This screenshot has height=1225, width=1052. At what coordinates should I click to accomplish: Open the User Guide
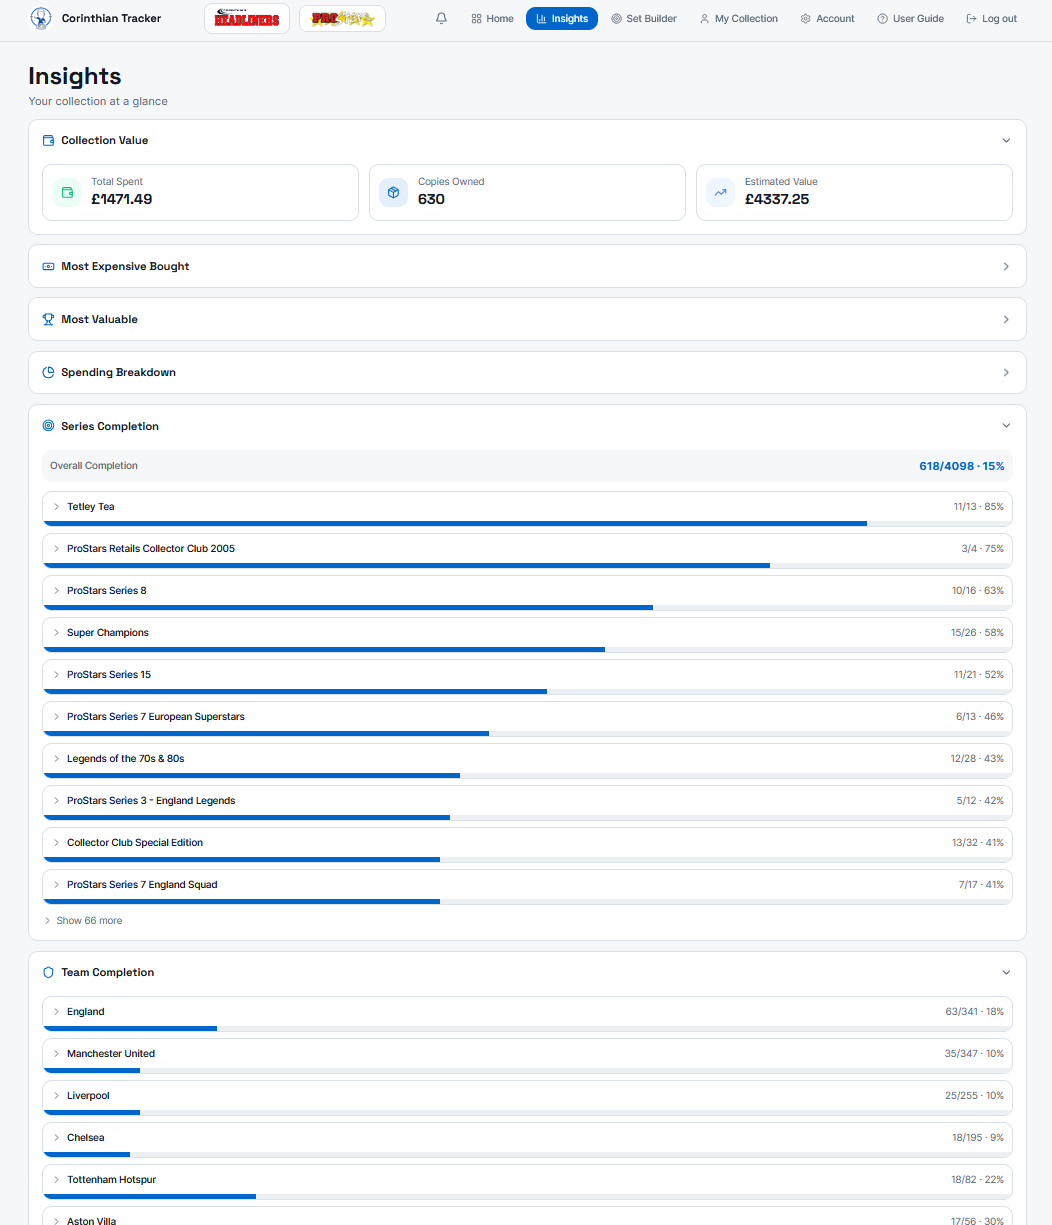910,18
